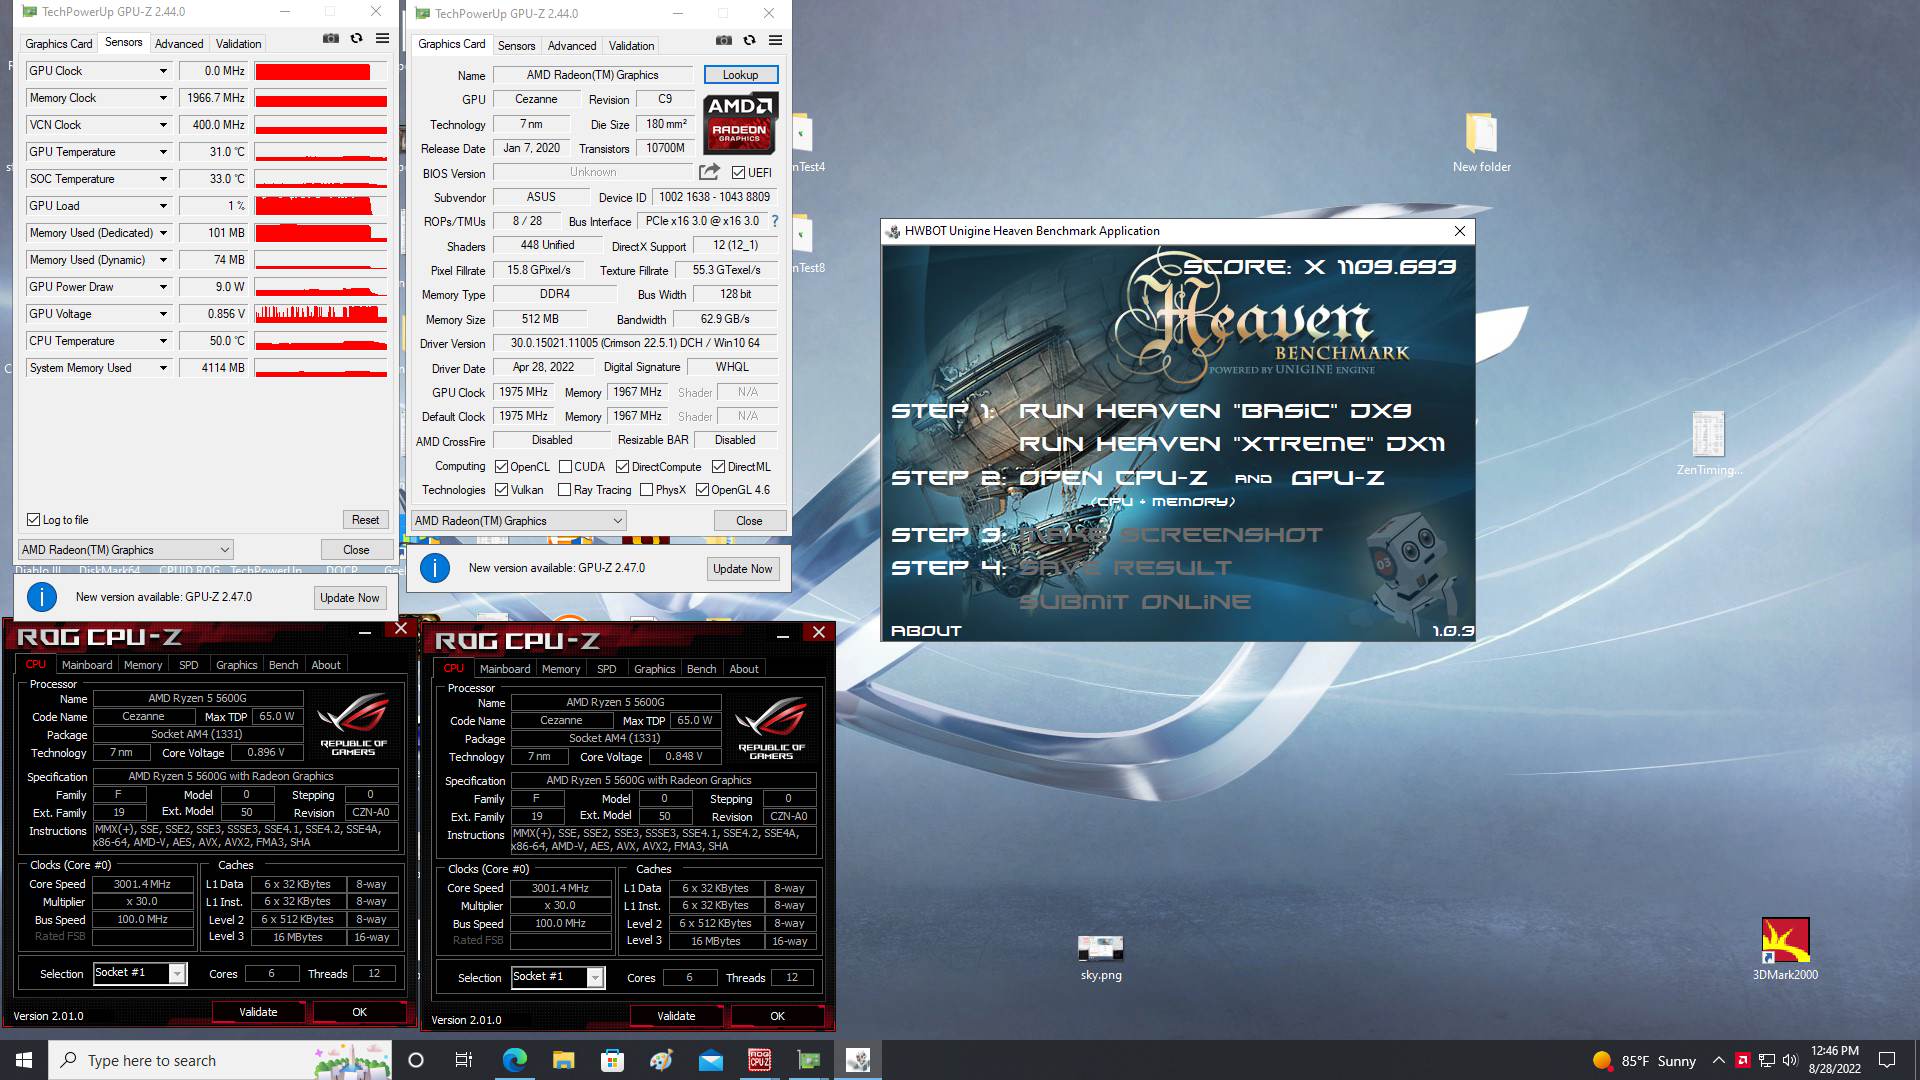Expand System Memory Used dropdown

click(x=163, y=368)
